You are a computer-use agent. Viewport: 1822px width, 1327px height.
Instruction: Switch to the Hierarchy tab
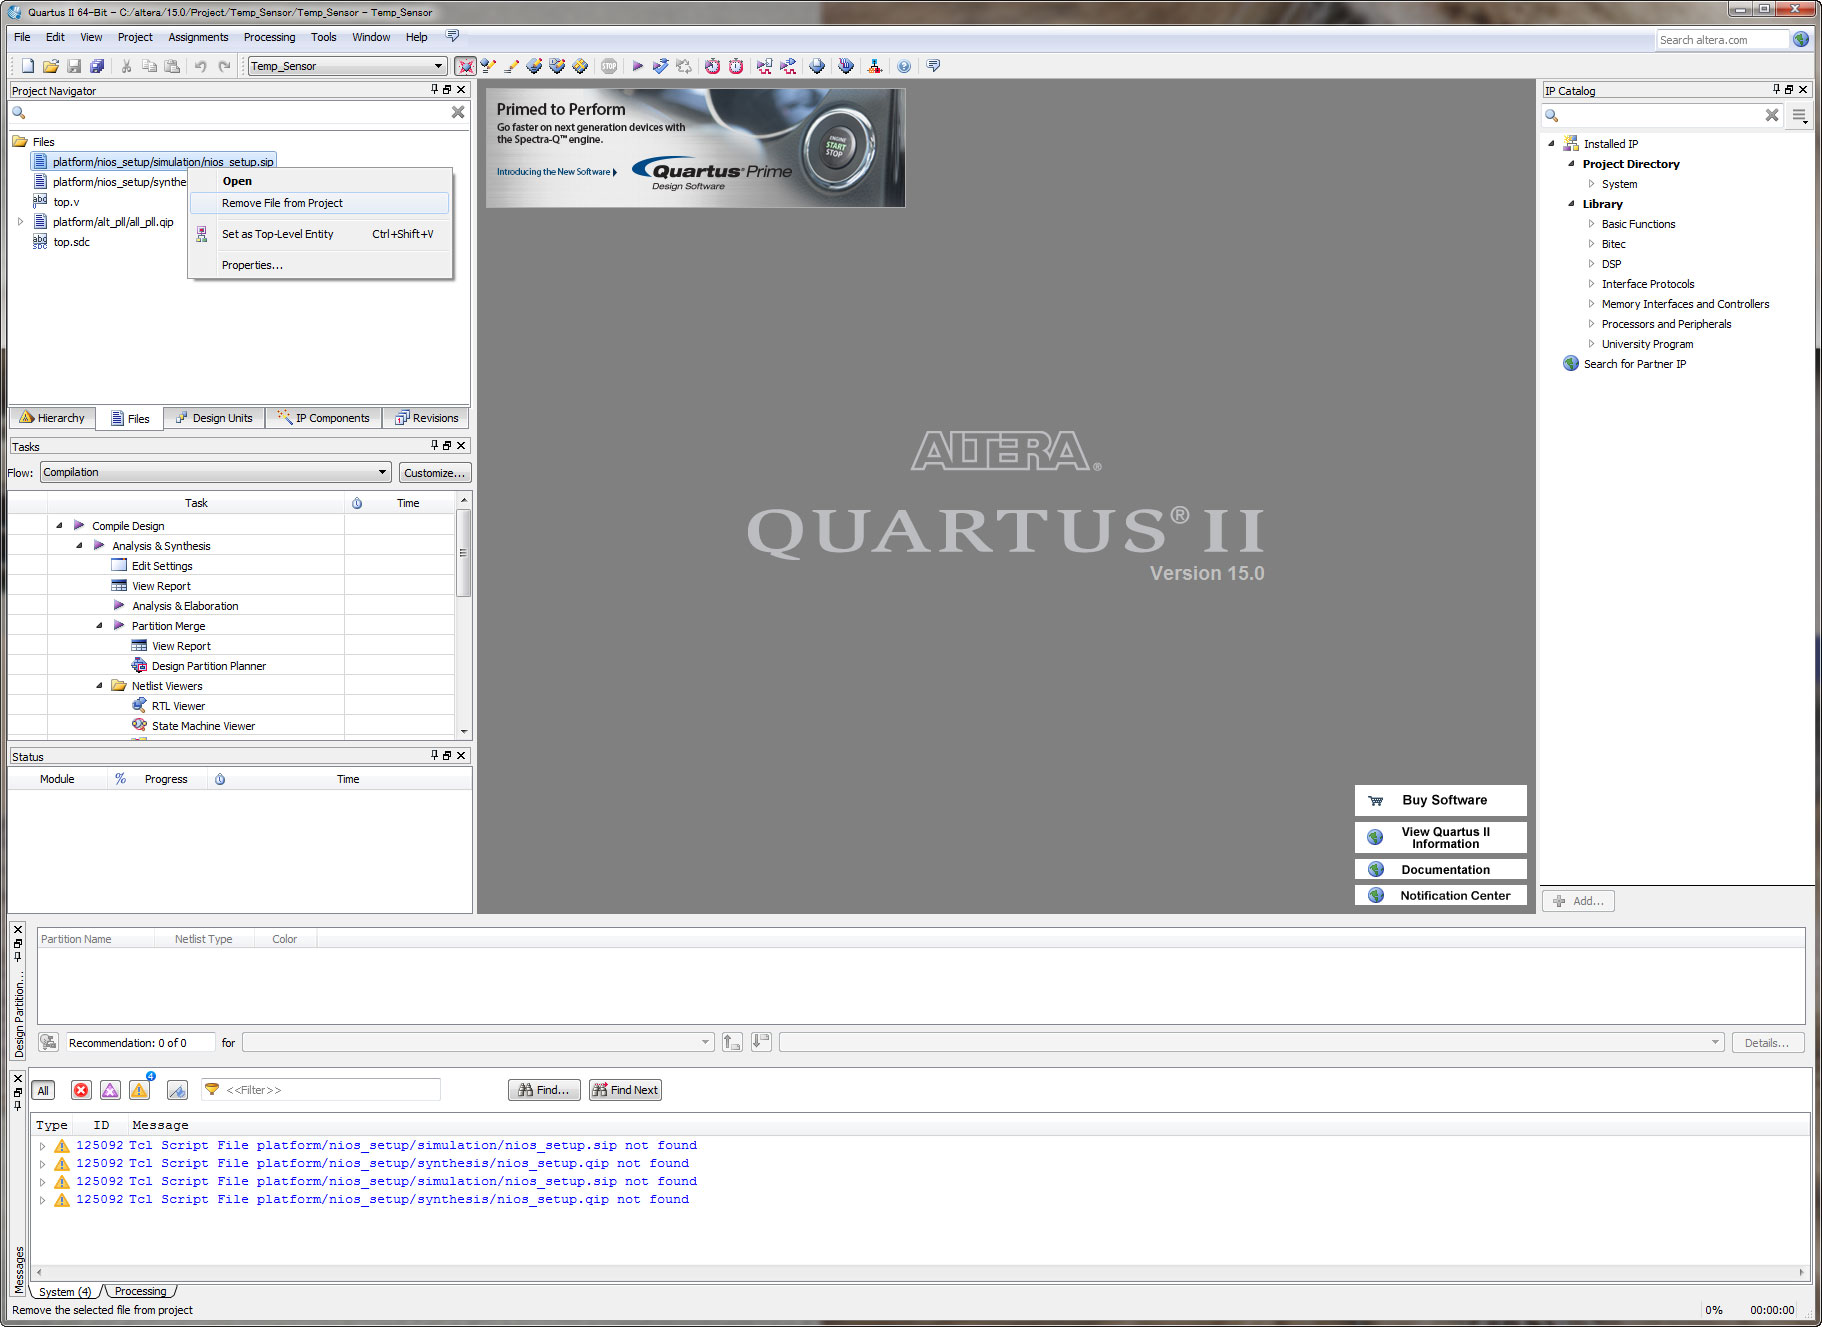coord(52,418)
